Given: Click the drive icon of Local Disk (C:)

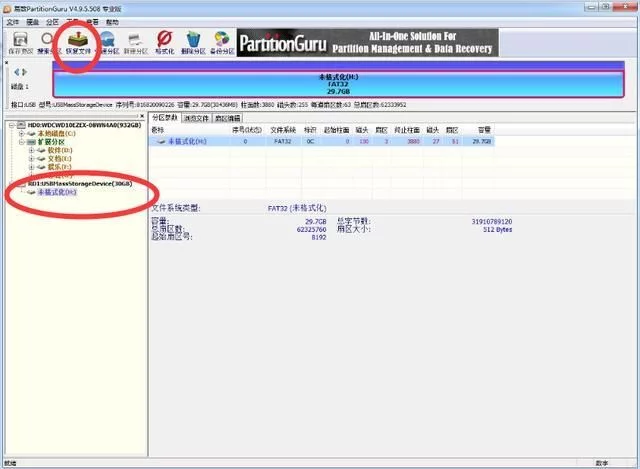Looking at the screenshot, I should click(x=31, y=133).
